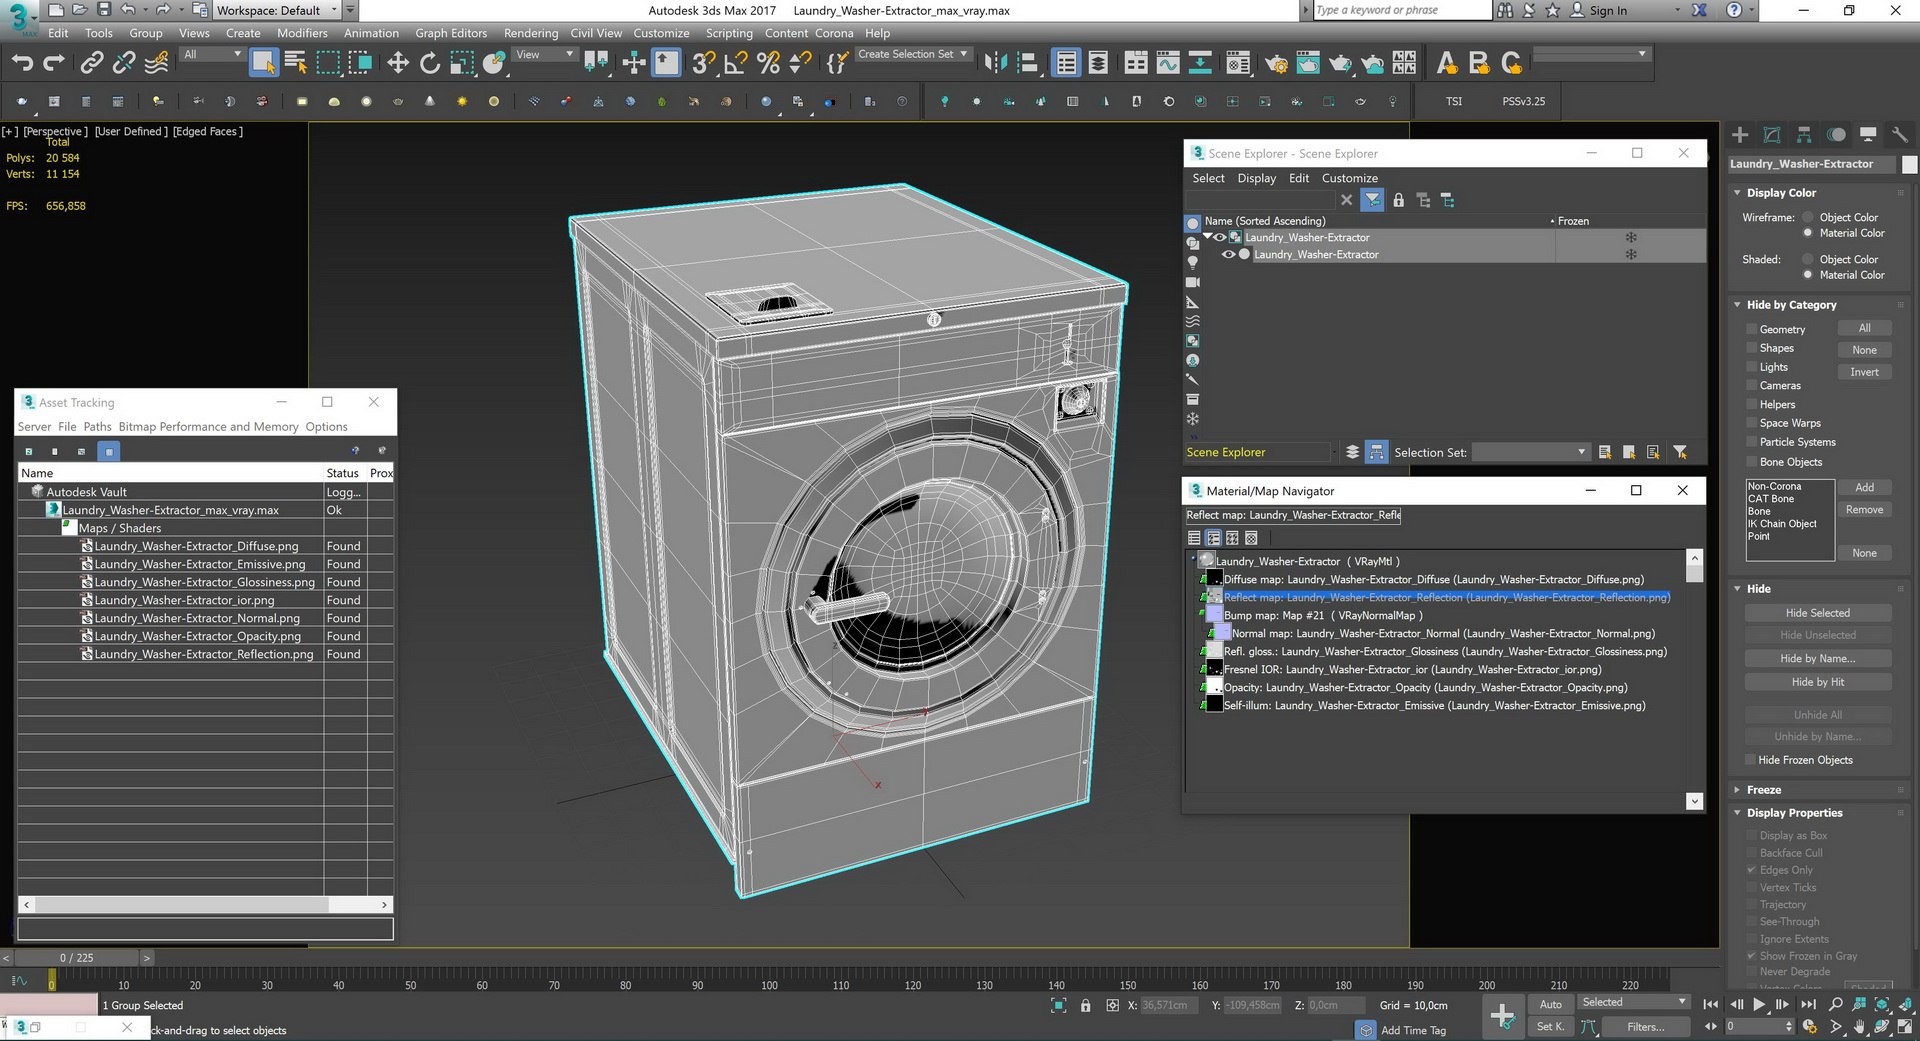Image resolution: width=1920 pixels, height=1041 pixels.
Task: Check the Cameras hide category box
Action: 1751,385
